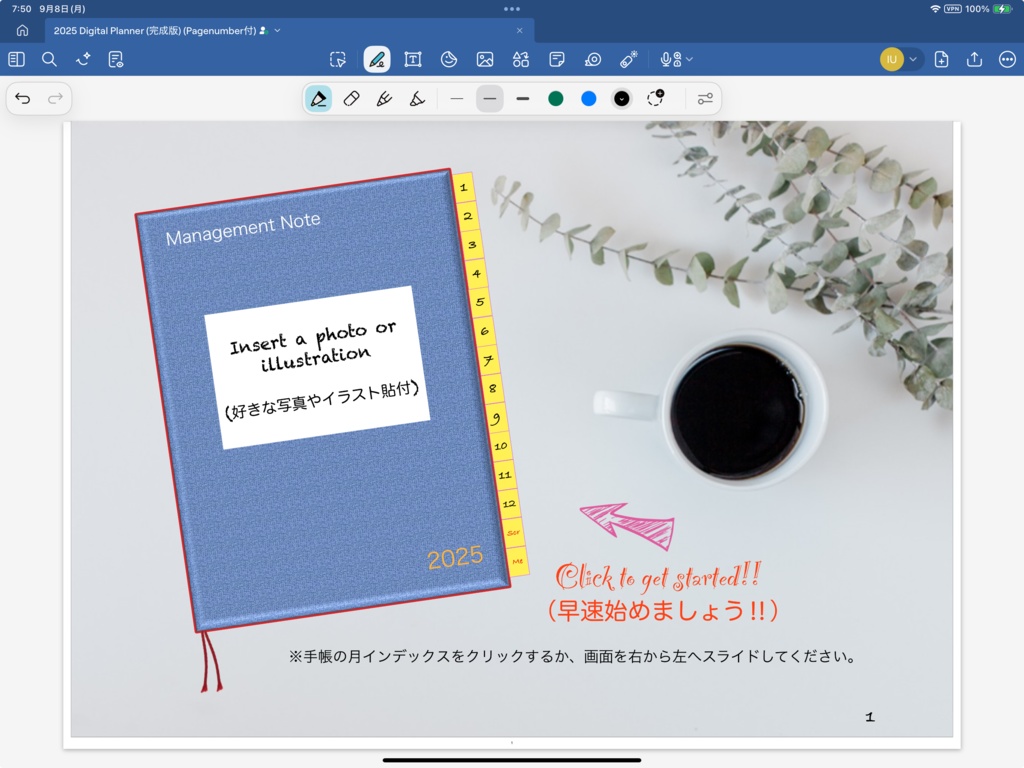Add a sticky note
The image size is (1024, 768).
point(557,59)
